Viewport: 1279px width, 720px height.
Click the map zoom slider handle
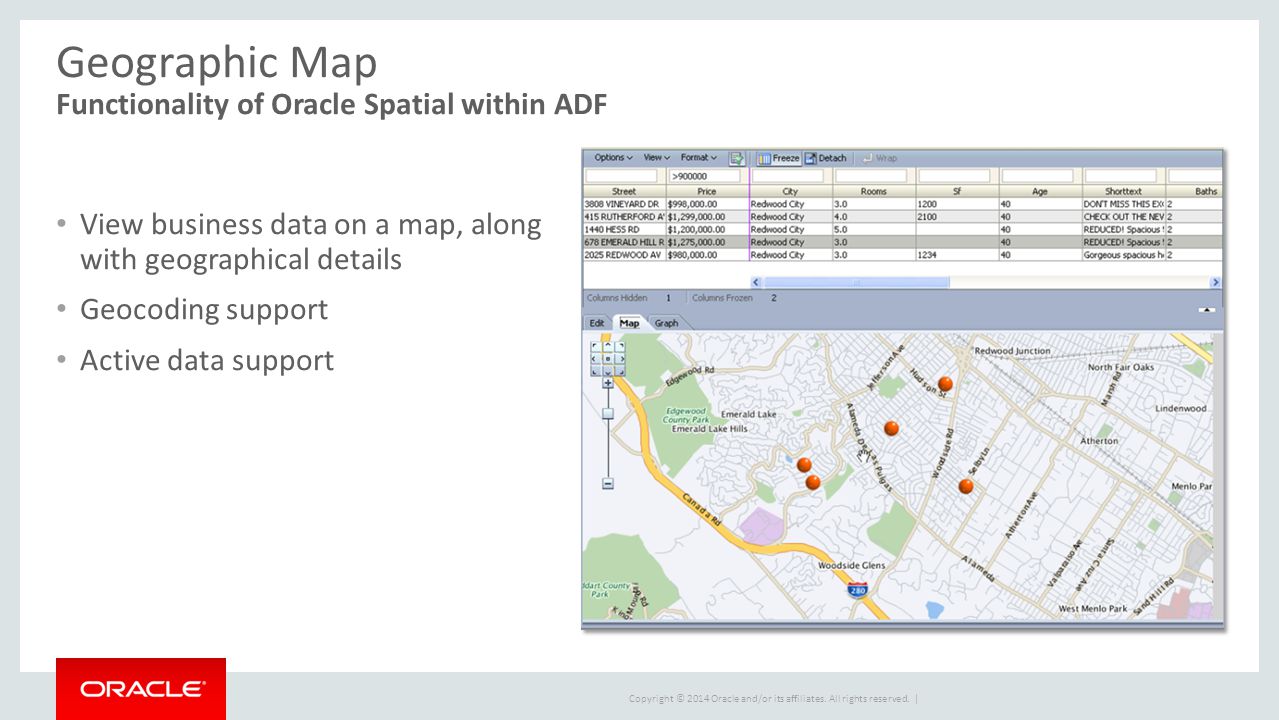point(607,413)
